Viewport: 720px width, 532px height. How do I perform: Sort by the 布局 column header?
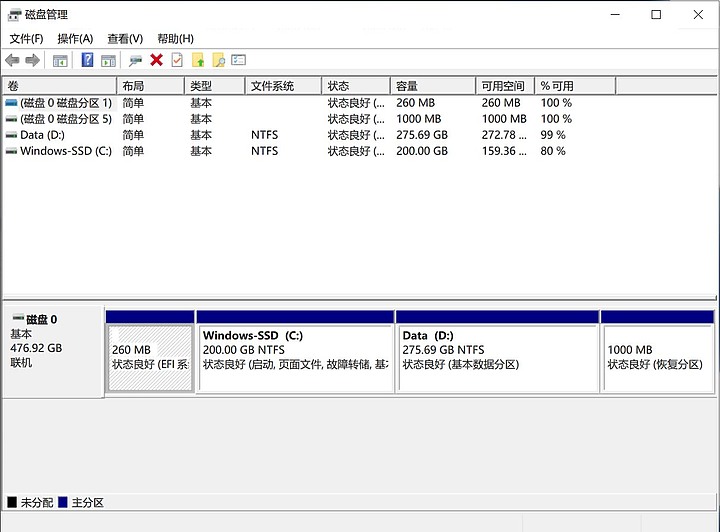point(151,86)
